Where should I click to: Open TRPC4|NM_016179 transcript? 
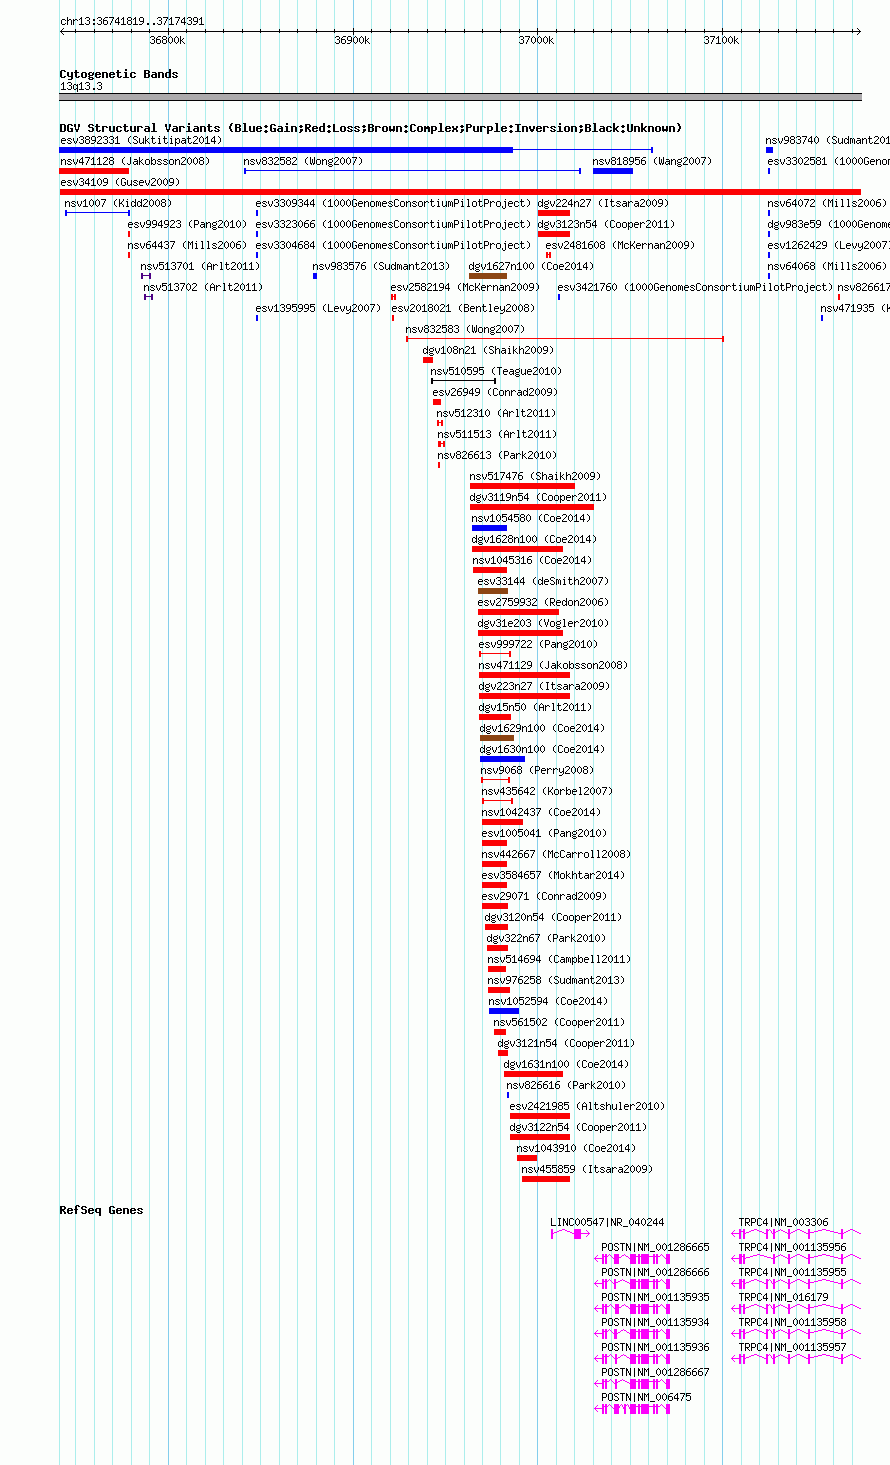(784, 1298)
